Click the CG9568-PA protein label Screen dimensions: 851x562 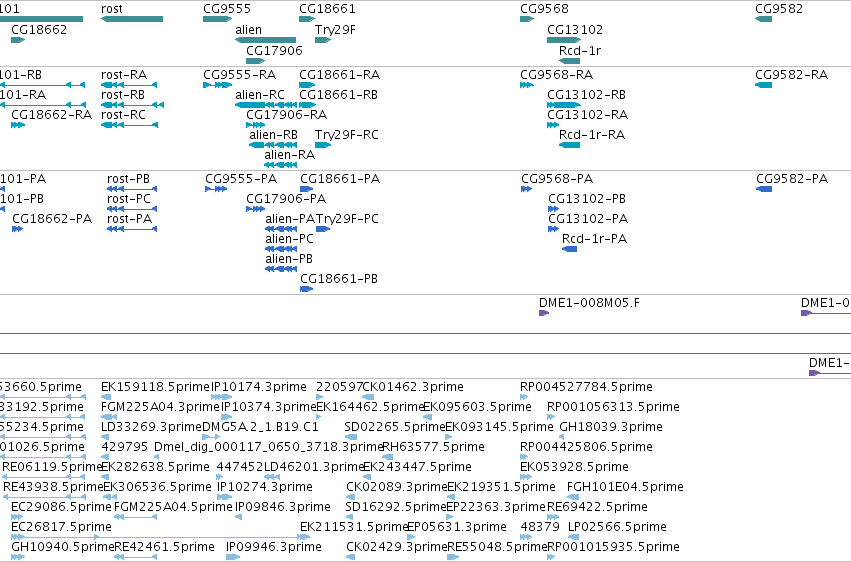click(x=557, y=178)
